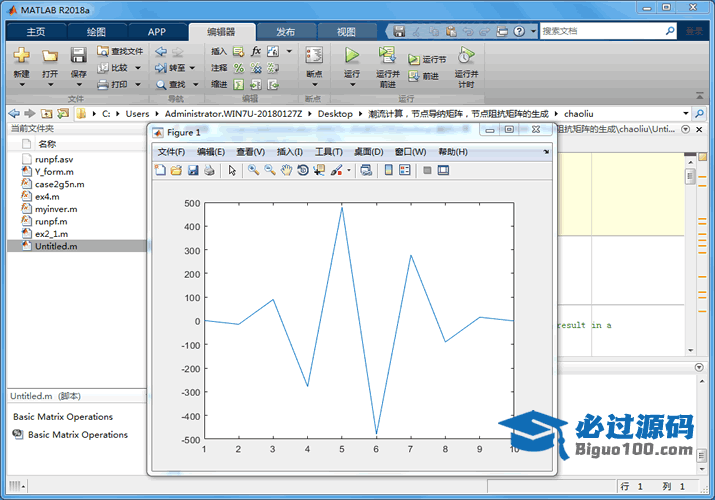Open Tools (工具) menu in Figure 1
715x500 pixels.
(x=328, y=152)
